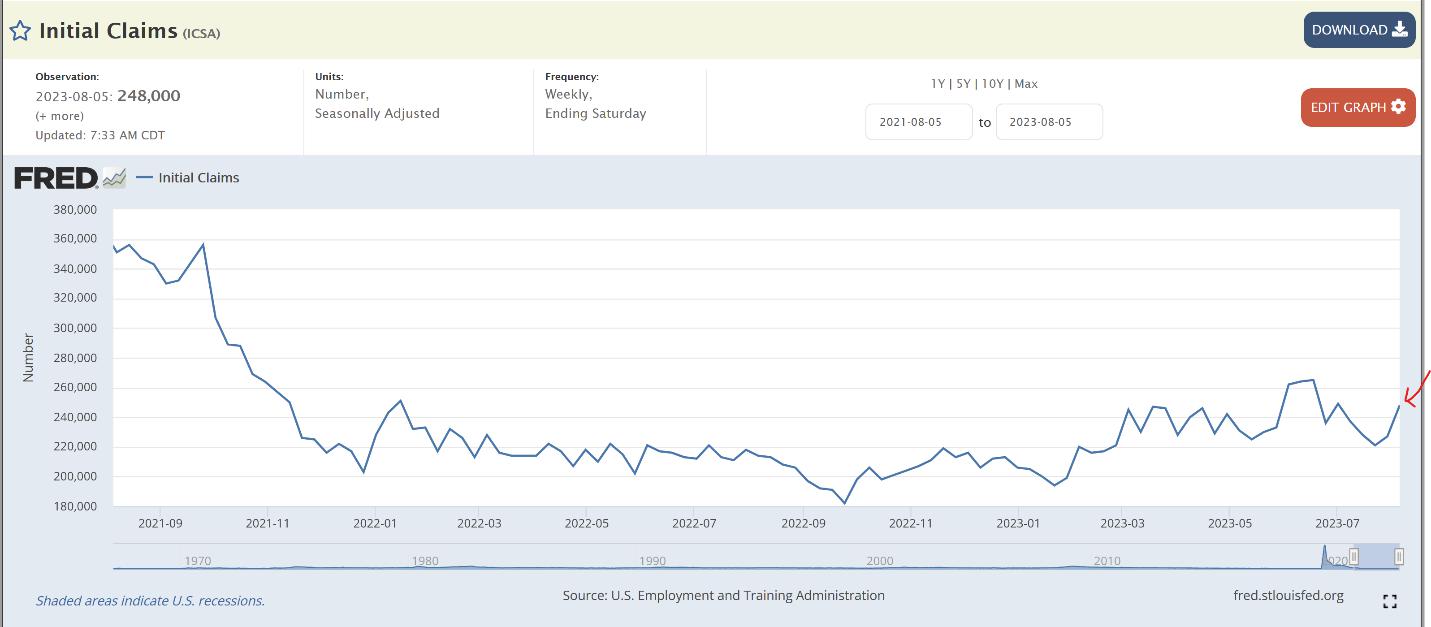
Task: Show the Max date range
Action: point(1025,84)
